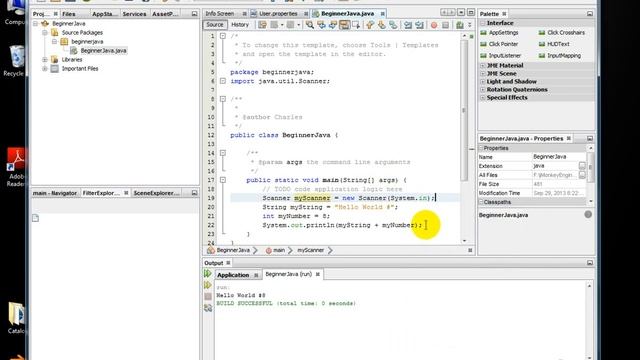
Task: Expand Light and Shadow palette category
Action: point(483,82)
